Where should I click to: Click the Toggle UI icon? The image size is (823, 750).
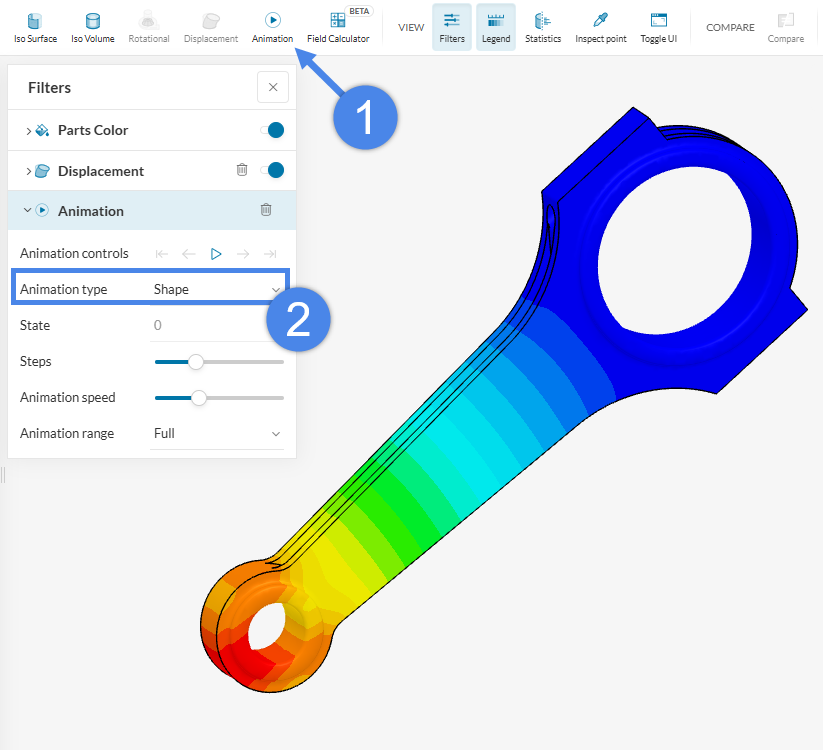(658, 21)
